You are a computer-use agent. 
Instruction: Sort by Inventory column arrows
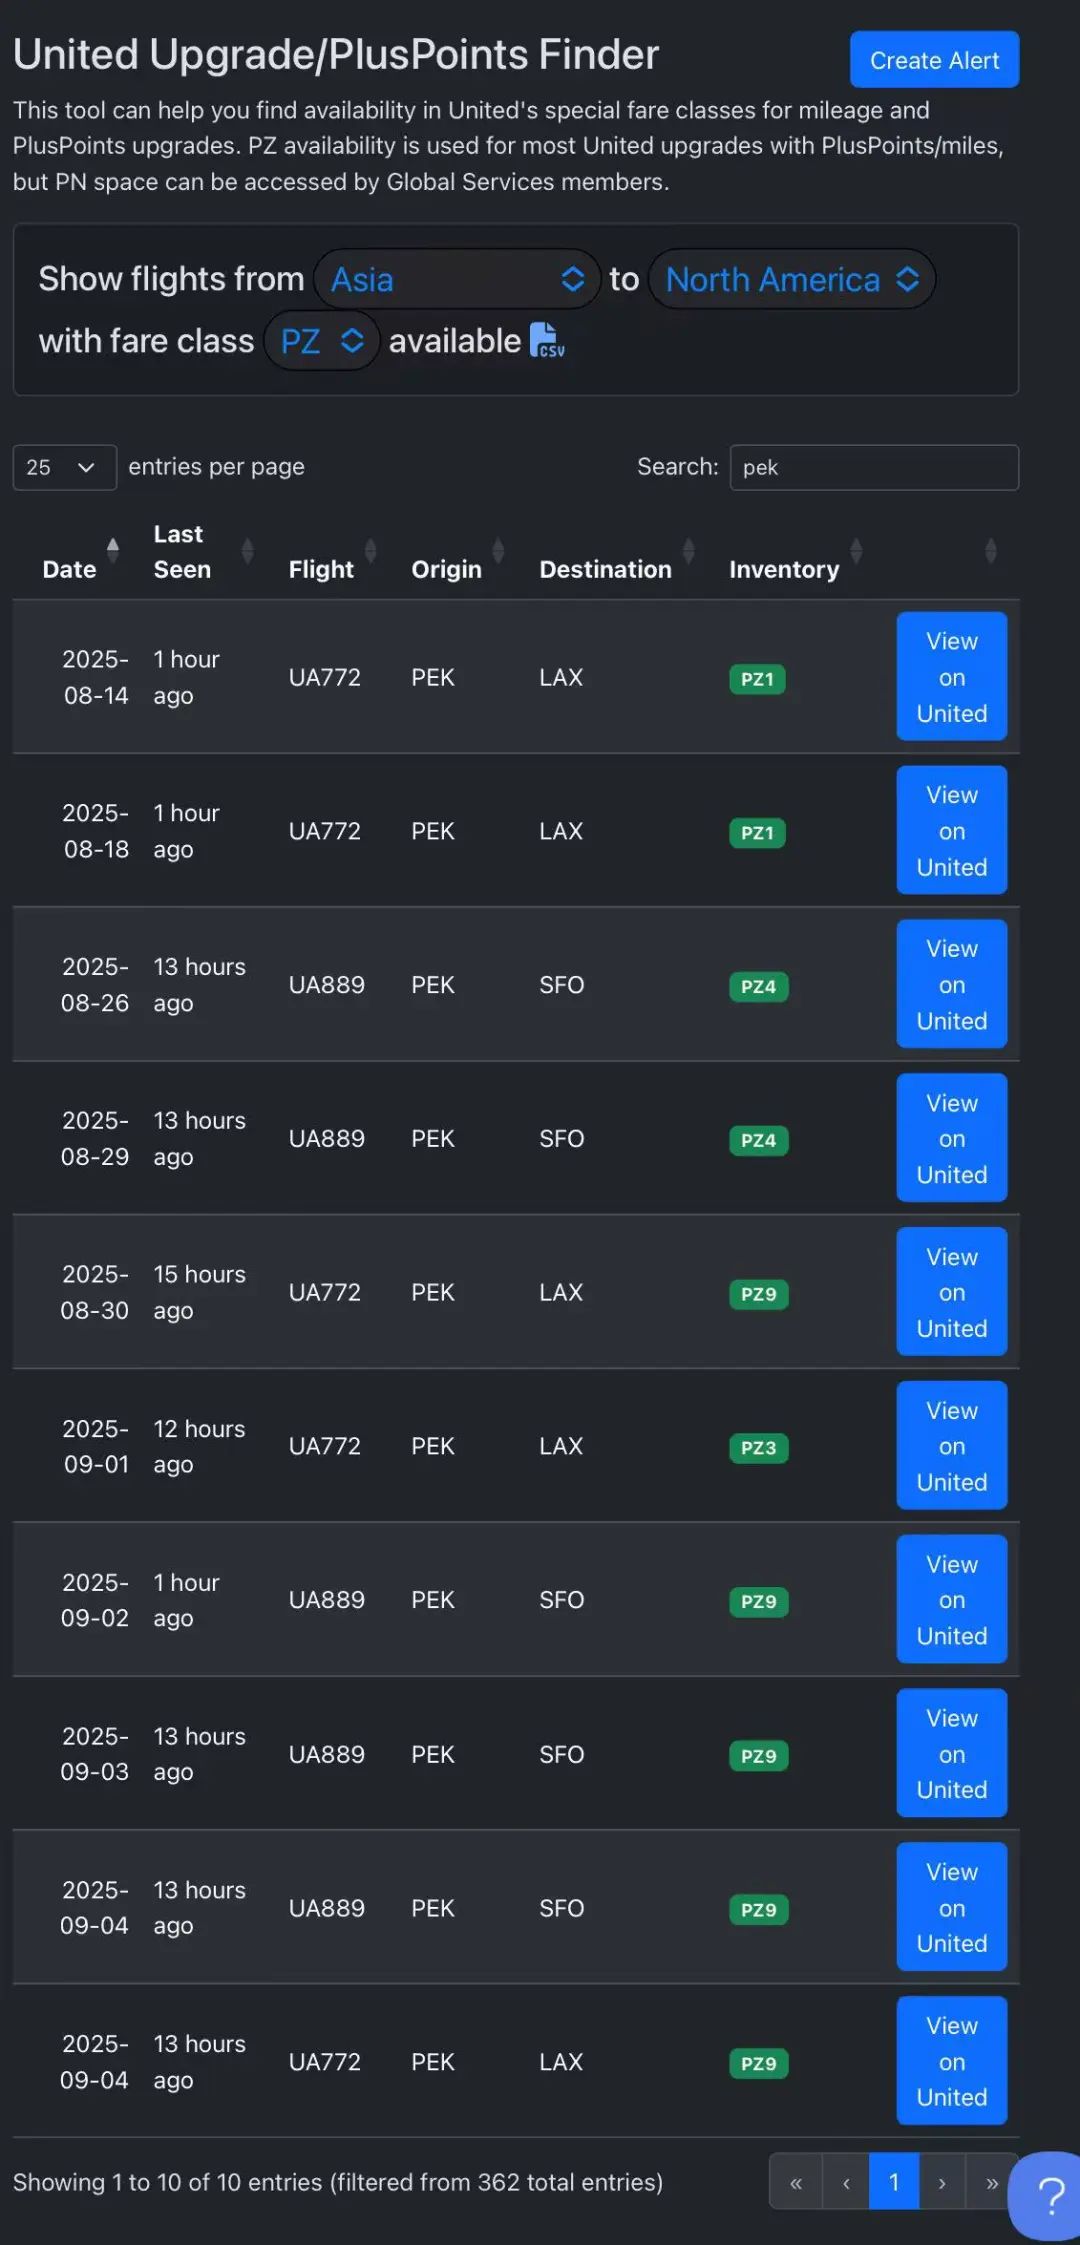point(856,550)
